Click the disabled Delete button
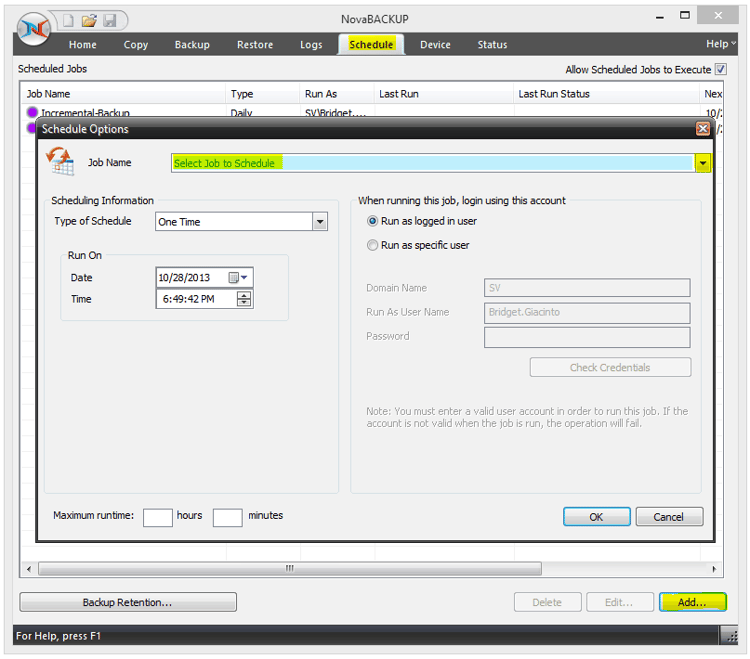This screenshot has width=750, height=659. tap(548, 602)
